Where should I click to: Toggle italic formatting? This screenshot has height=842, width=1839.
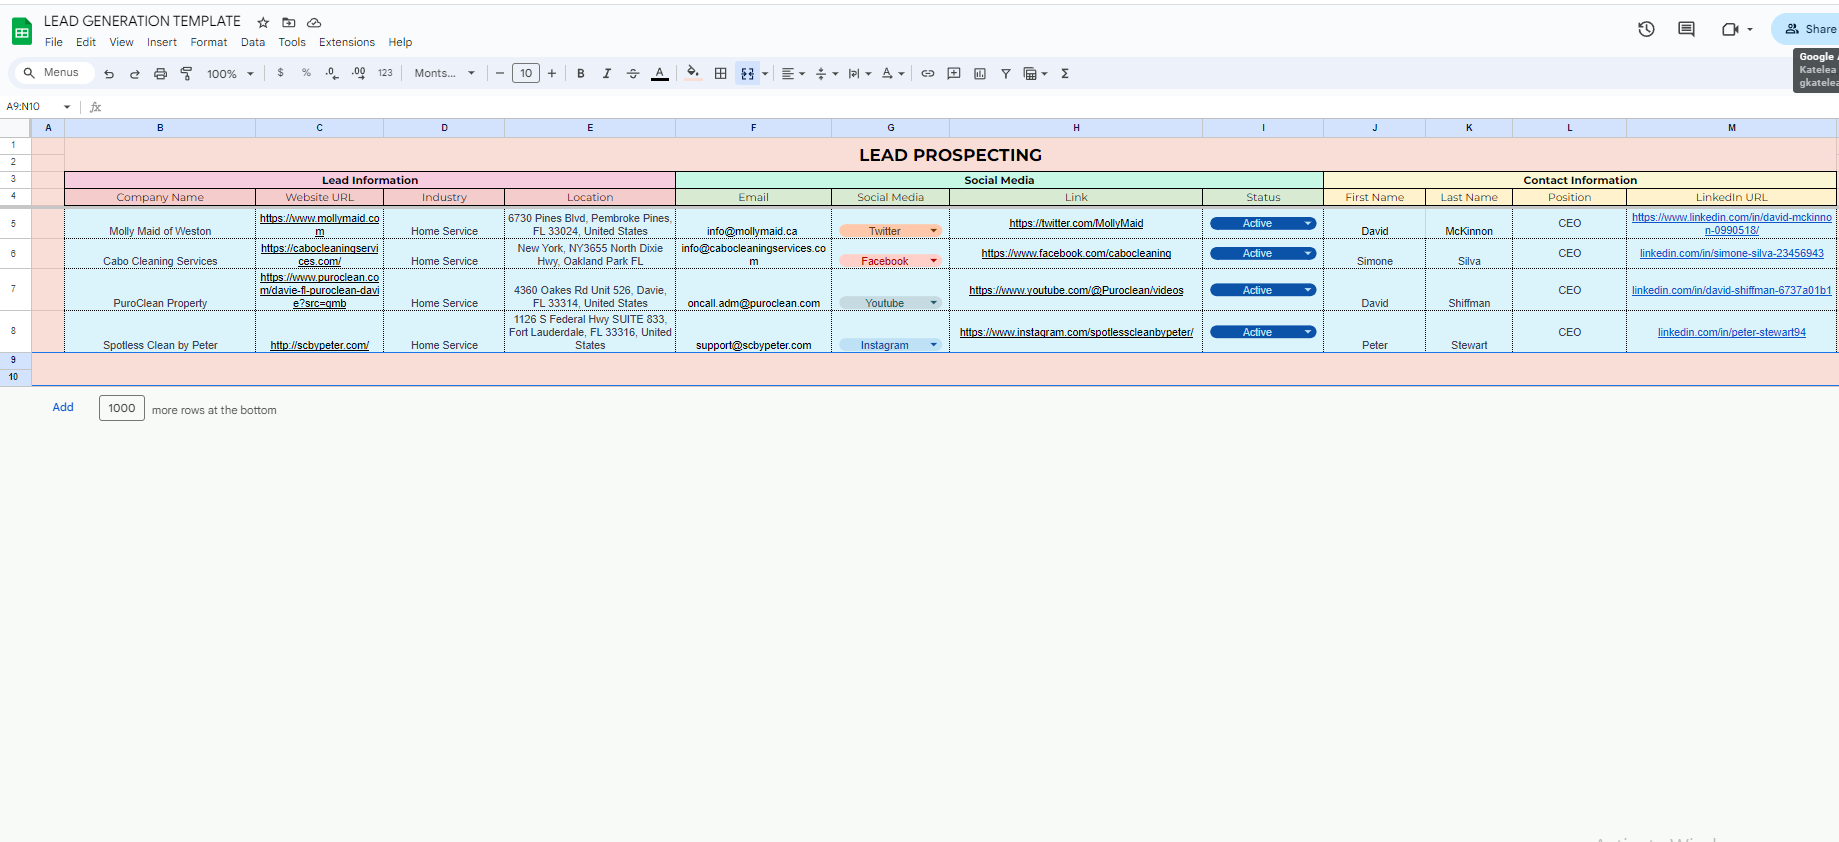coord(607,73)
